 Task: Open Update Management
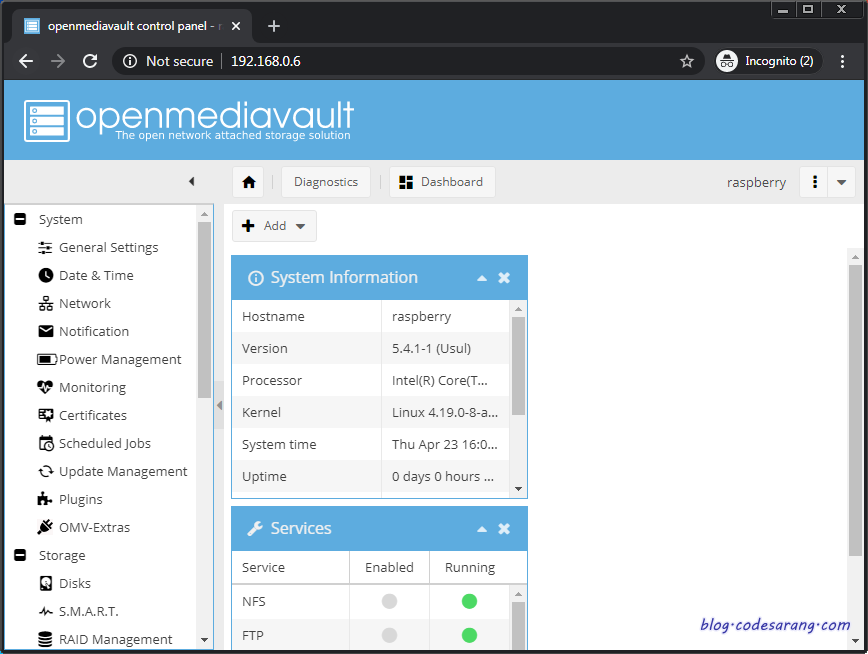tap(112, 471)
